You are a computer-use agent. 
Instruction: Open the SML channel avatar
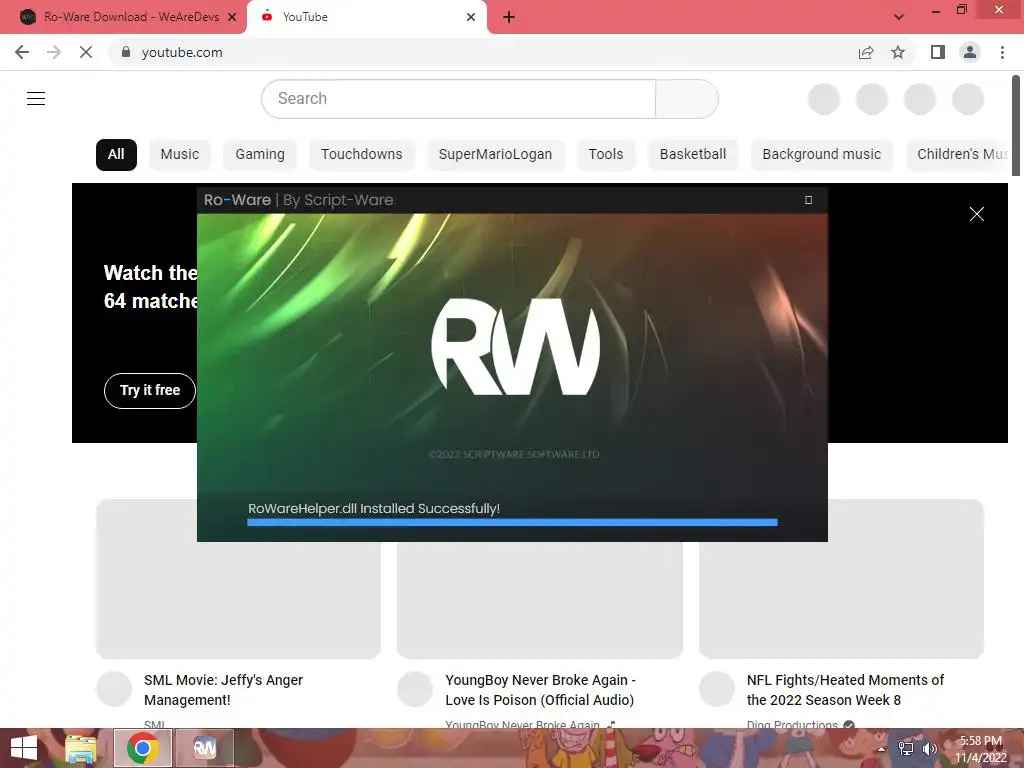[114, 689]
